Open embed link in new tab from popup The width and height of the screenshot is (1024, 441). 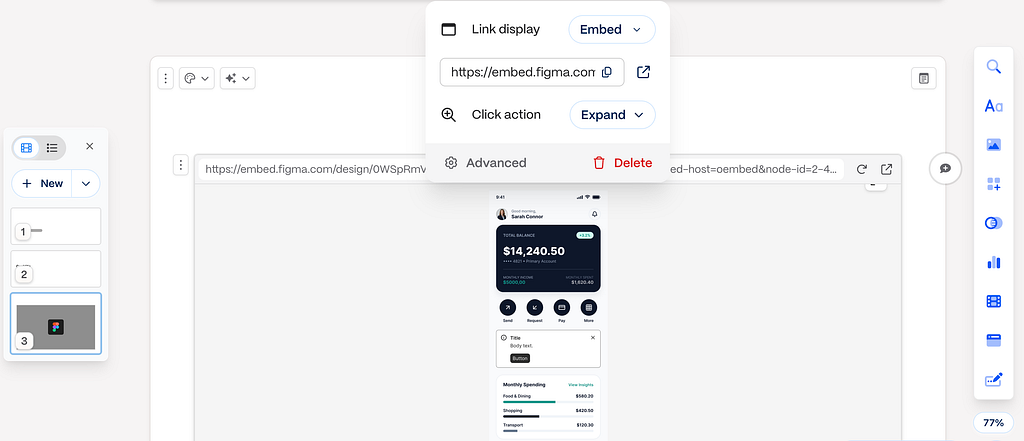[643, 72]
